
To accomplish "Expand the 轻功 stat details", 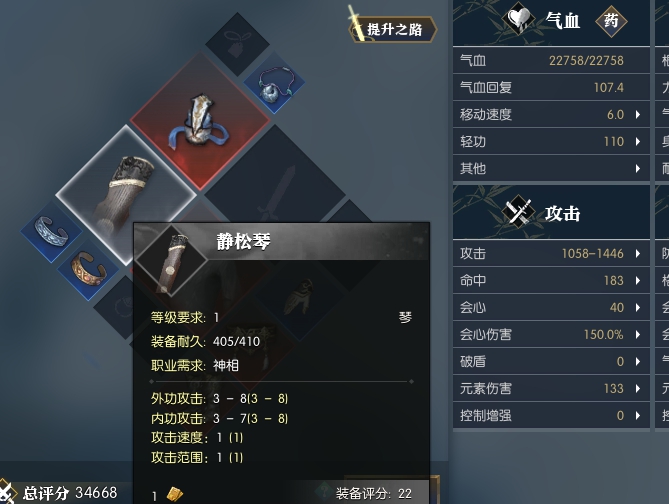I will [x=638, y=141].
